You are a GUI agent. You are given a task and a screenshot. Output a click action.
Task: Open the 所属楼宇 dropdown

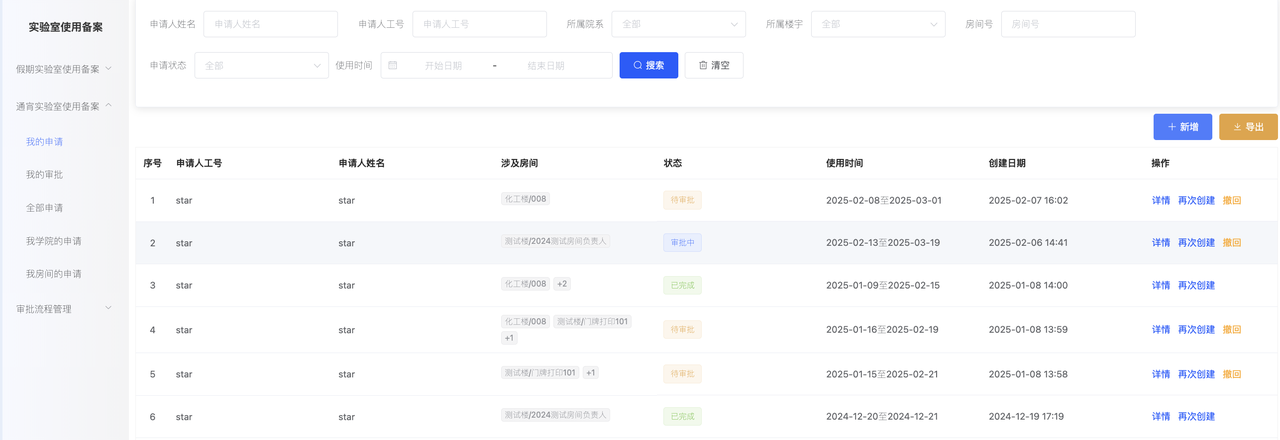point(878,24)
